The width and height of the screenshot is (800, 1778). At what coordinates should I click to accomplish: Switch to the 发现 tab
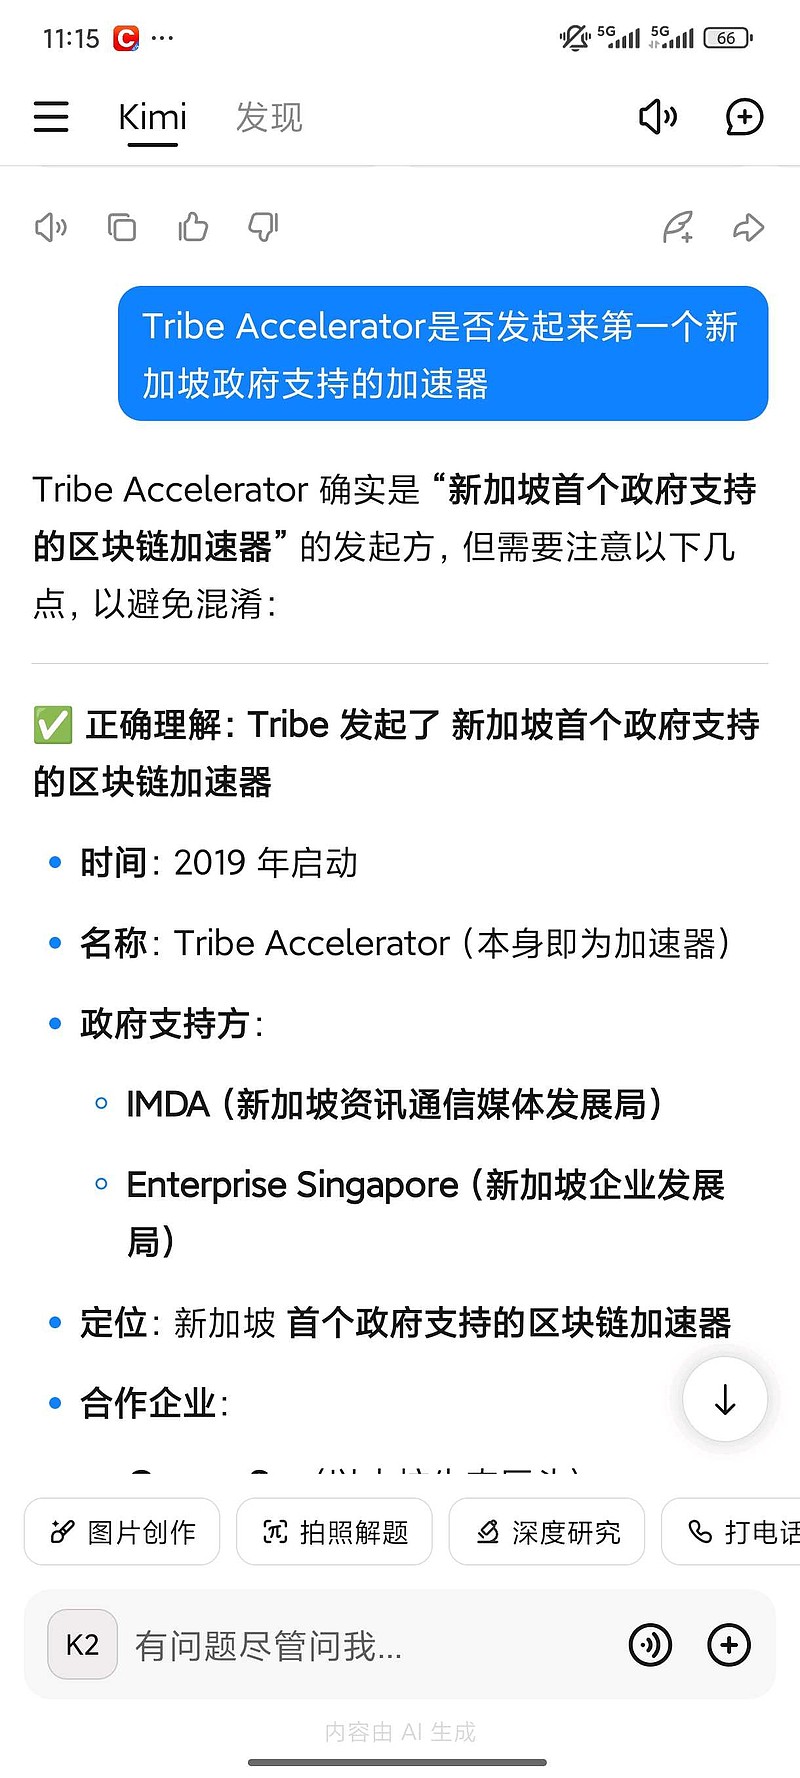pos(268,118)
